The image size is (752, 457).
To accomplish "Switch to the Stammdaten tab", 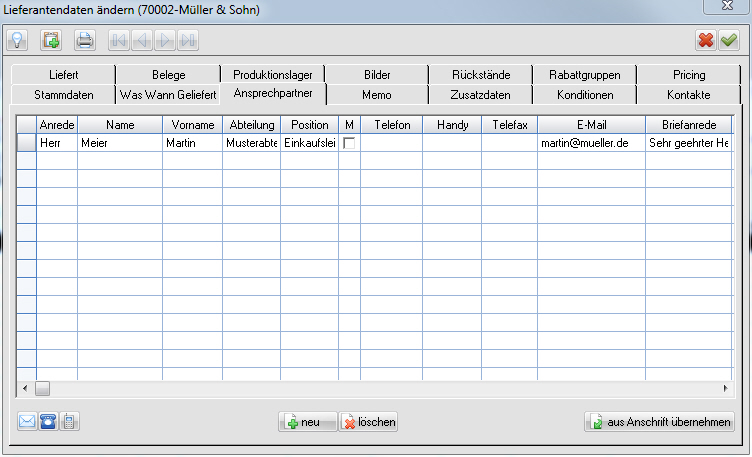I will coord(63,95).
